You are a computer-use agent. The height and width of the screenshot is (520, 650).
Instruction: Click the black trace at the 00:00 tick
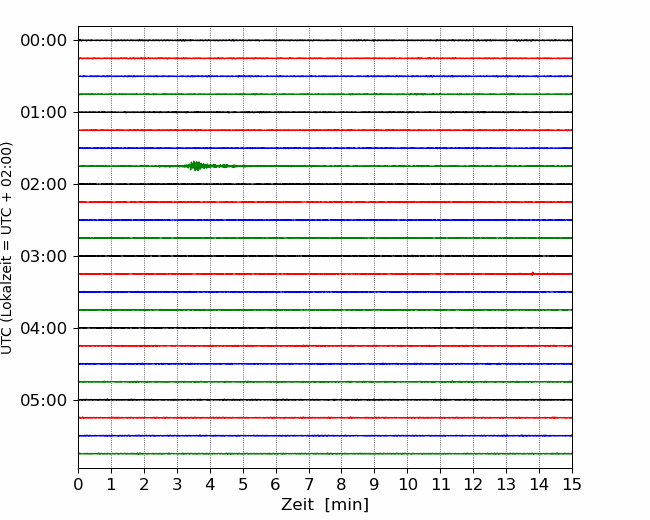click(x=325, y=40)
